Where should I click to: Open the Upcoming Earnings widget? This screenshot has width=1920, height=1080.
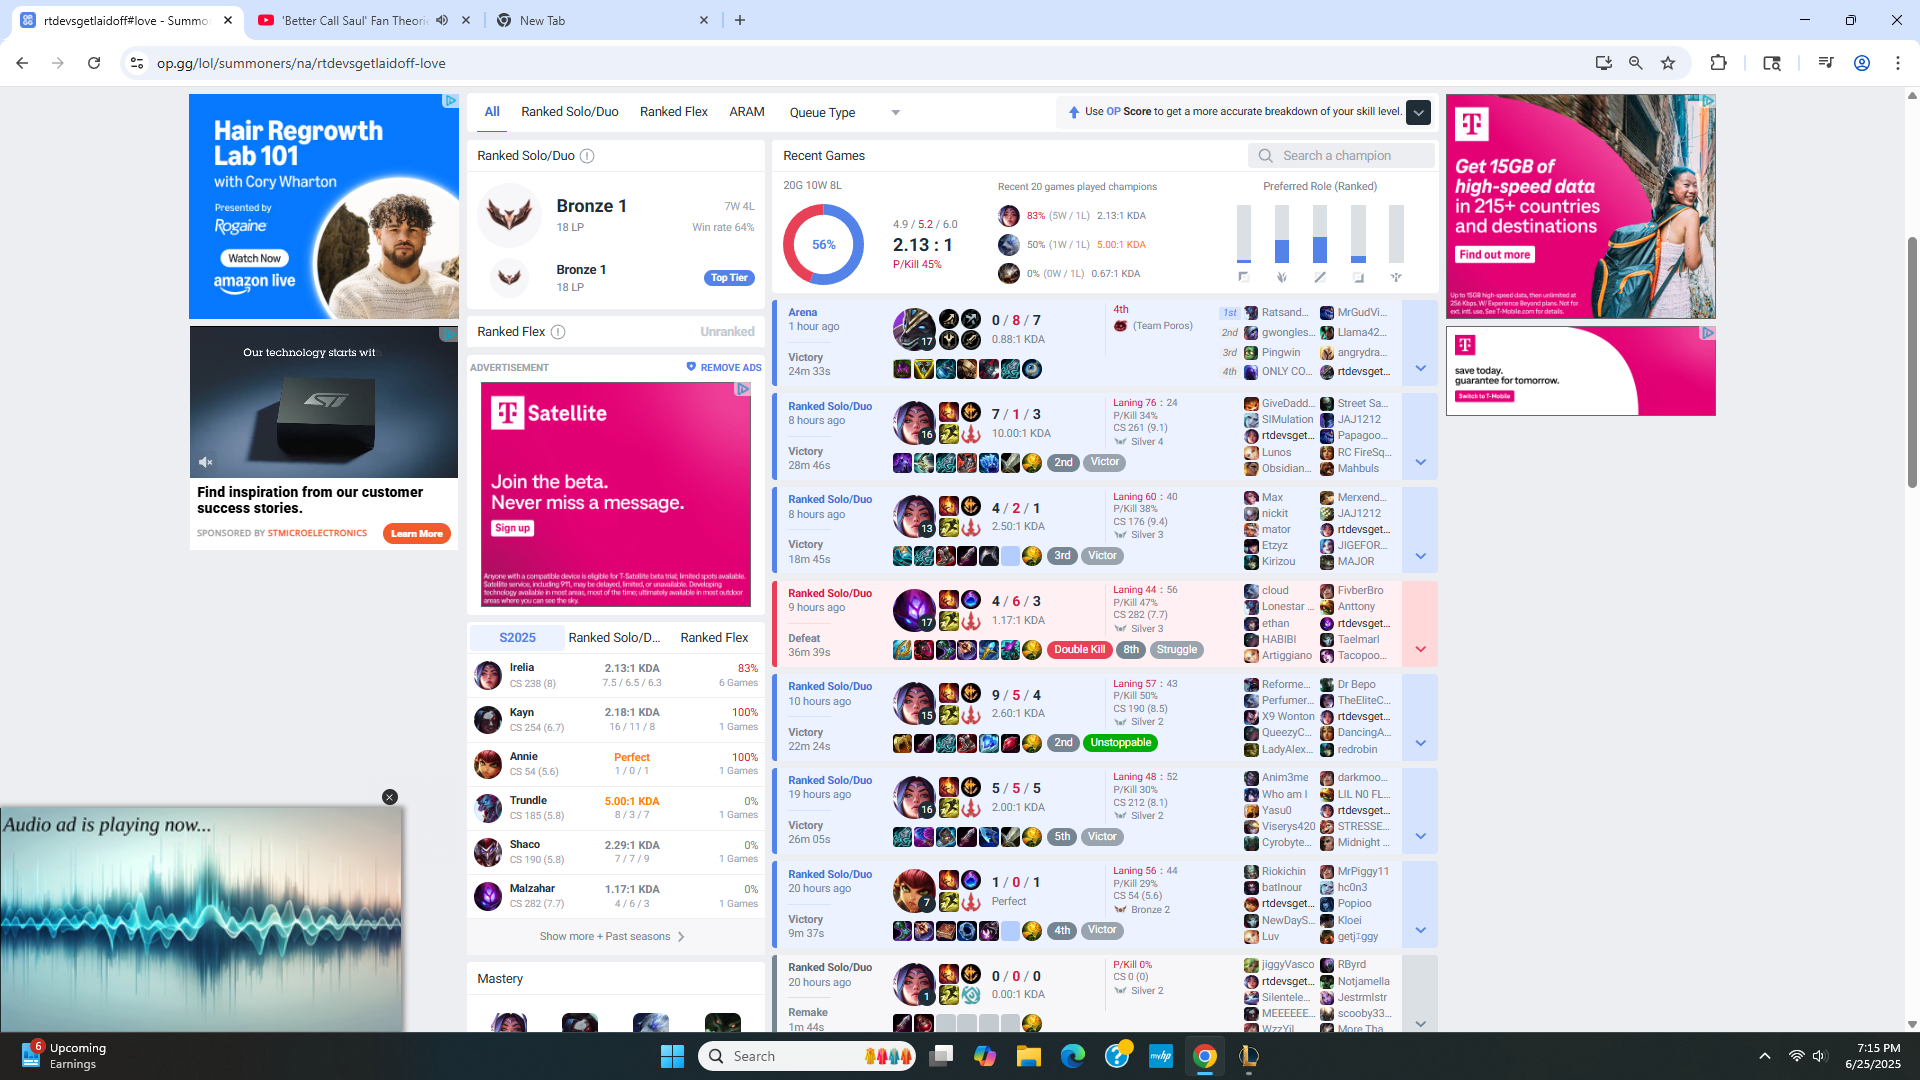pos(65,1056)
